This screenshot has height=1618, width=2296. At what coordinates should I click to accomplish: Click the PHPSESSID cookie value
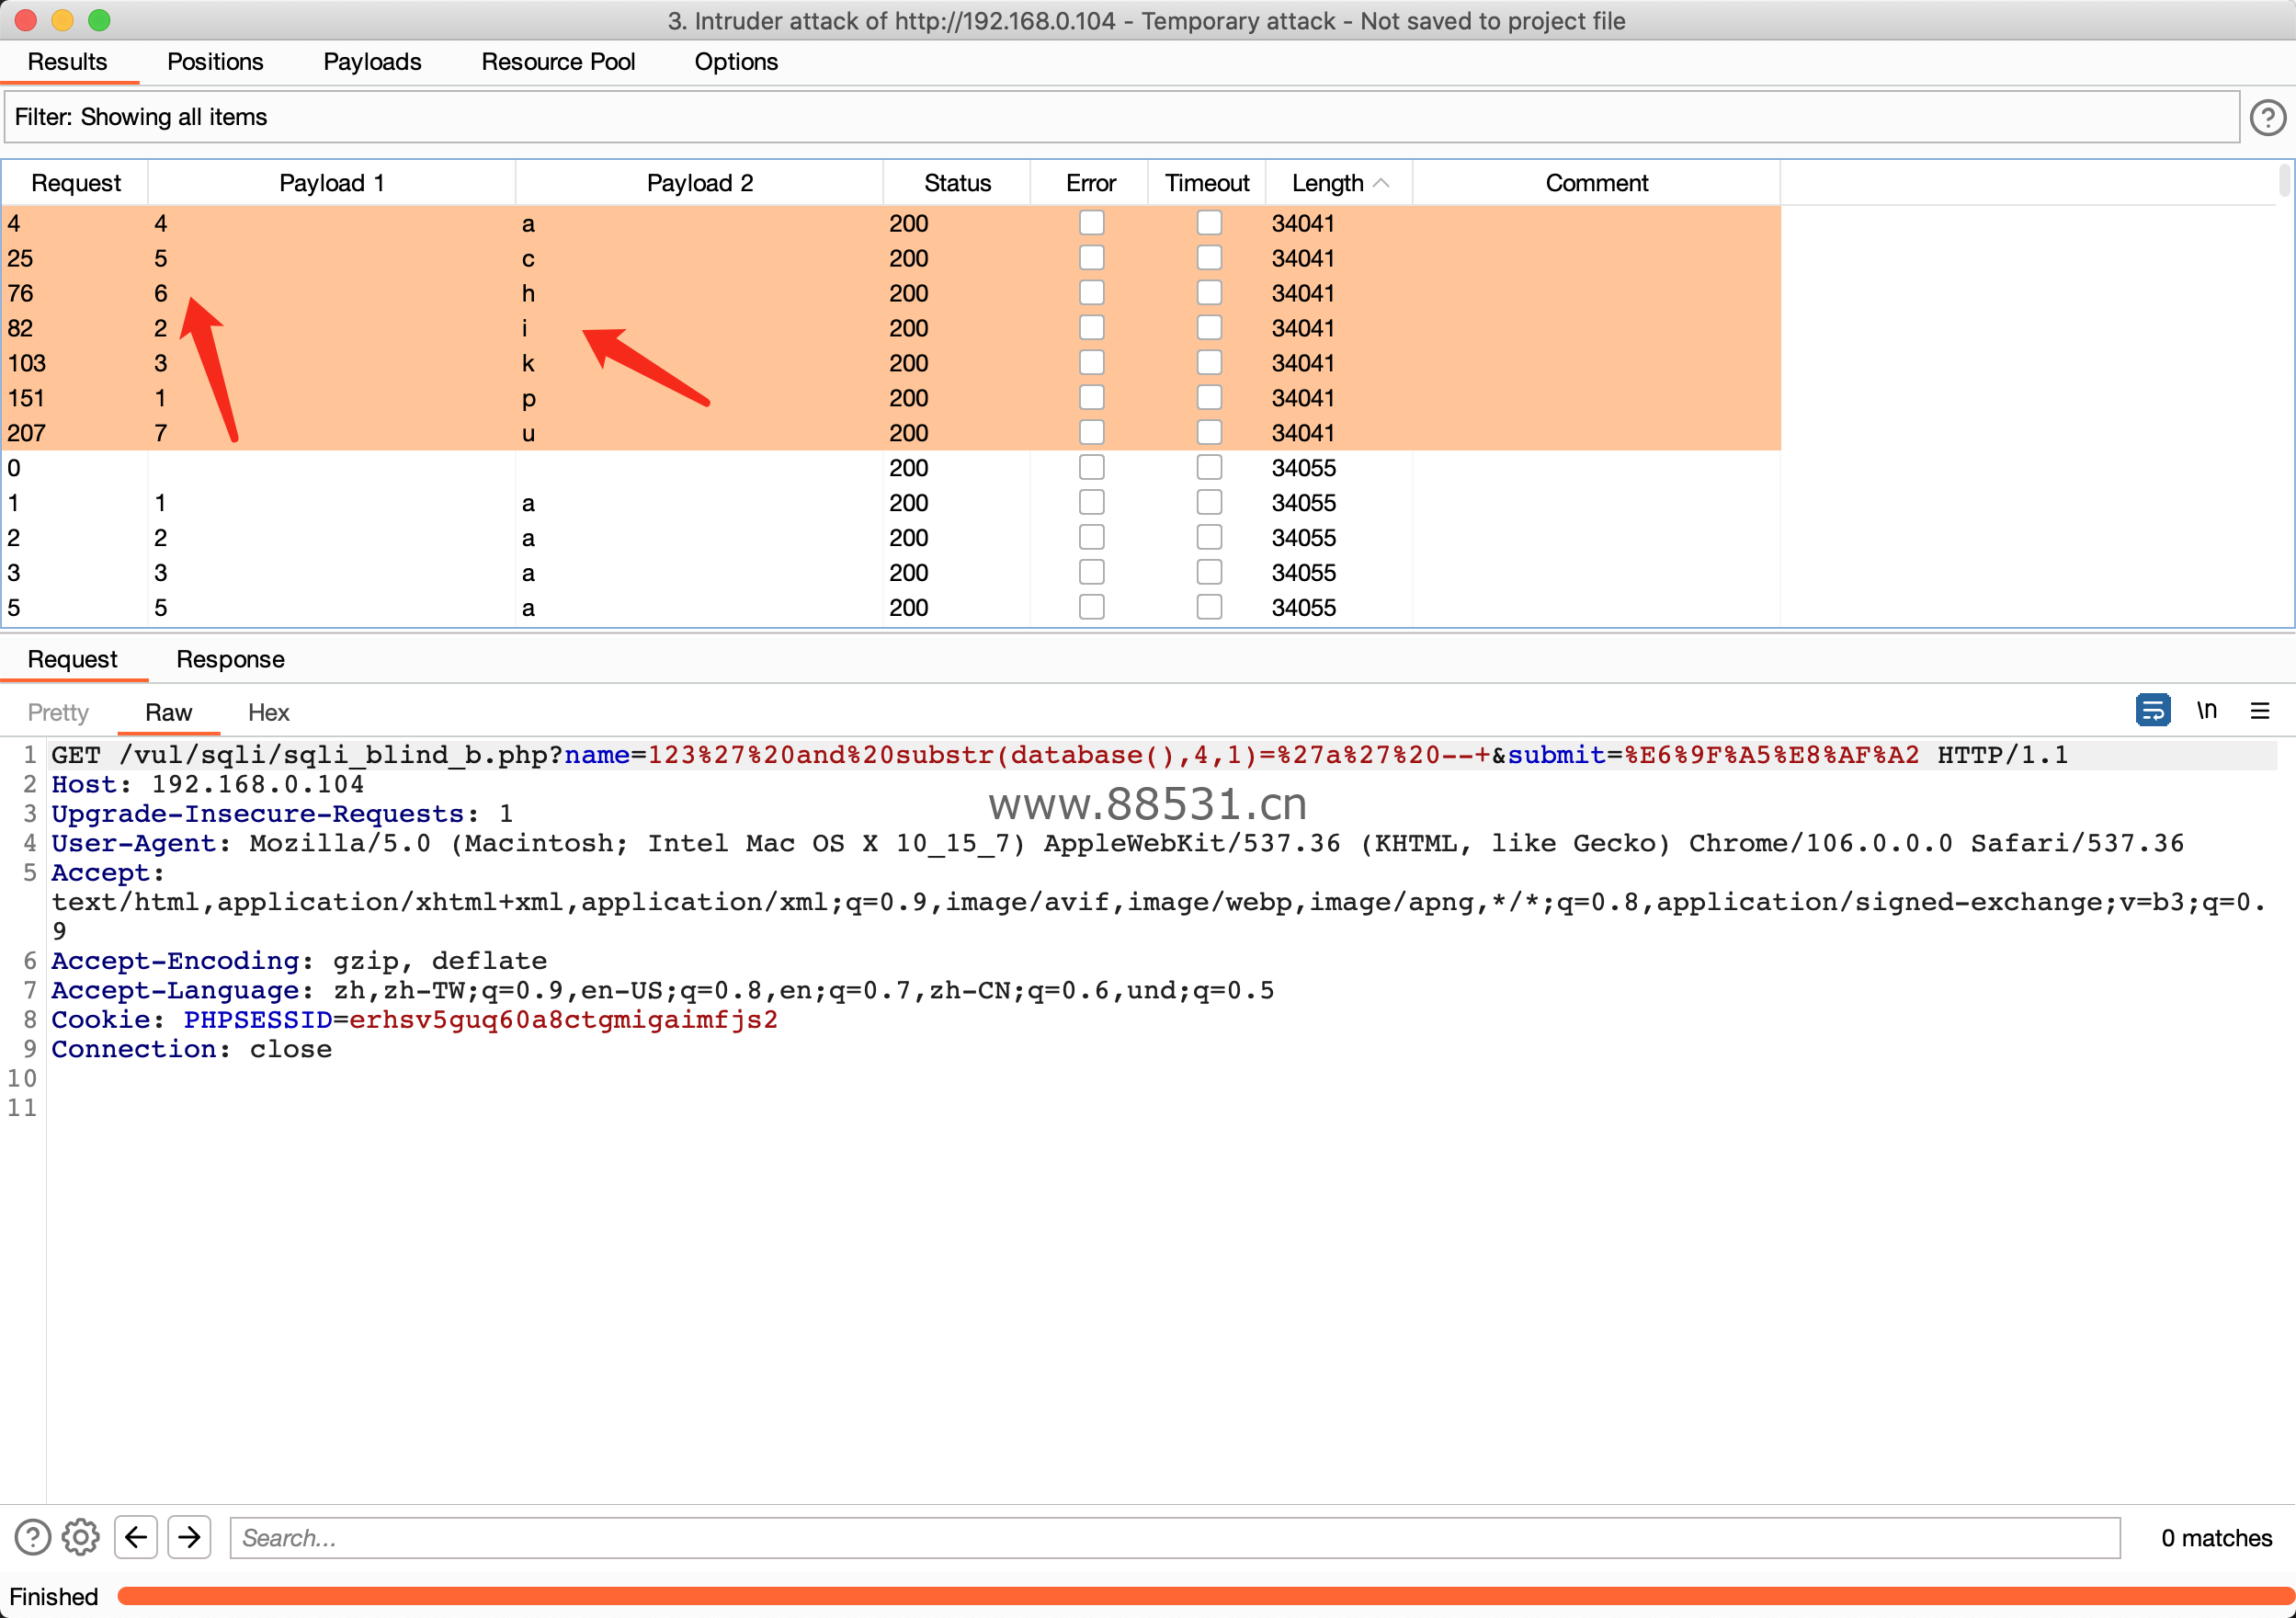point(563,1020)
